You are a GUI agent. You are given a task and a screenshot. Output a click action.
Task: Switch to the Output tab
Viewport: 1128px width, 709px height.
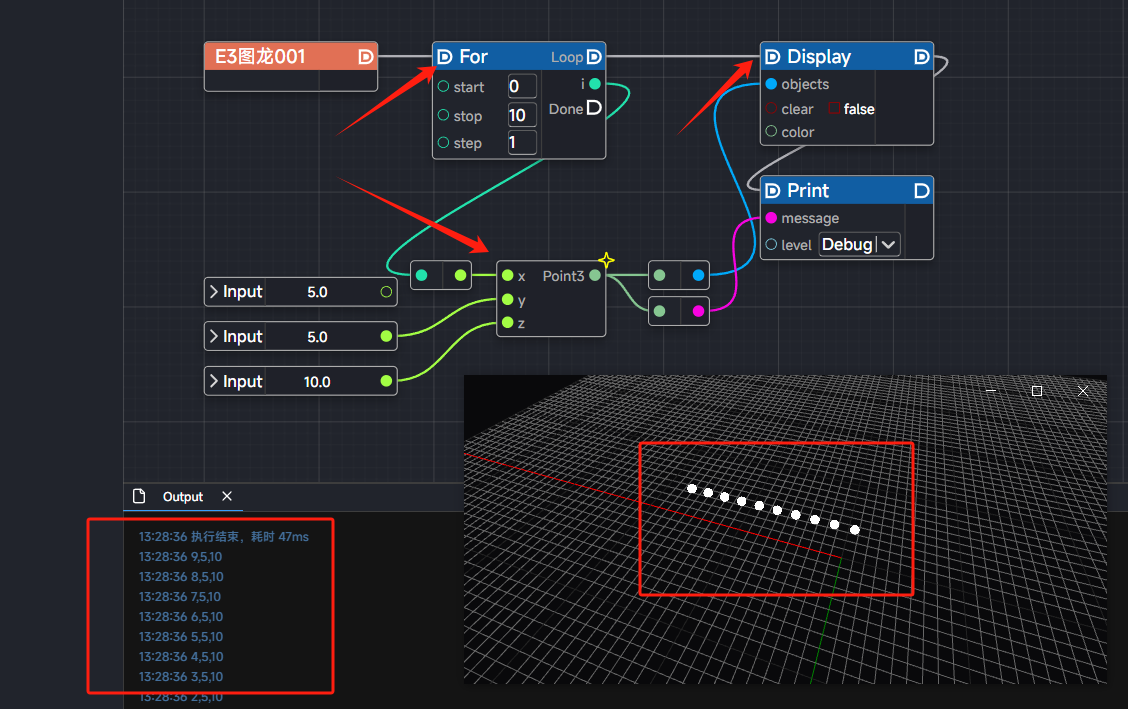(x=182, y=497)
